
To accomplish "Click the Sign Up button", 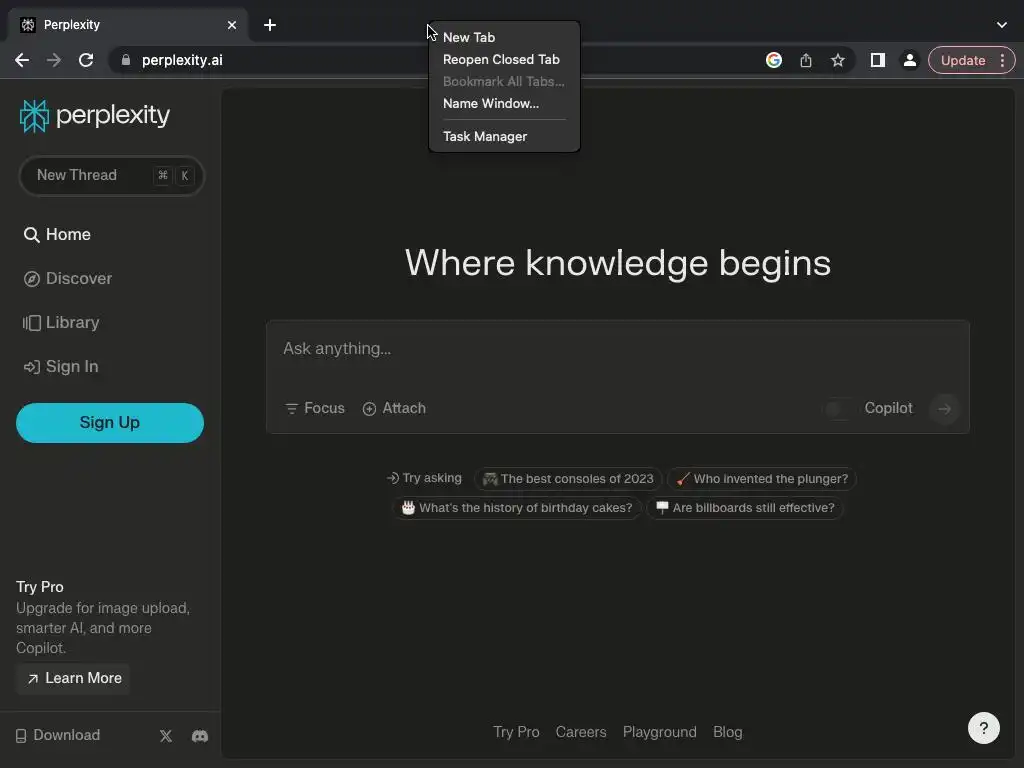I will pos(110,423).
